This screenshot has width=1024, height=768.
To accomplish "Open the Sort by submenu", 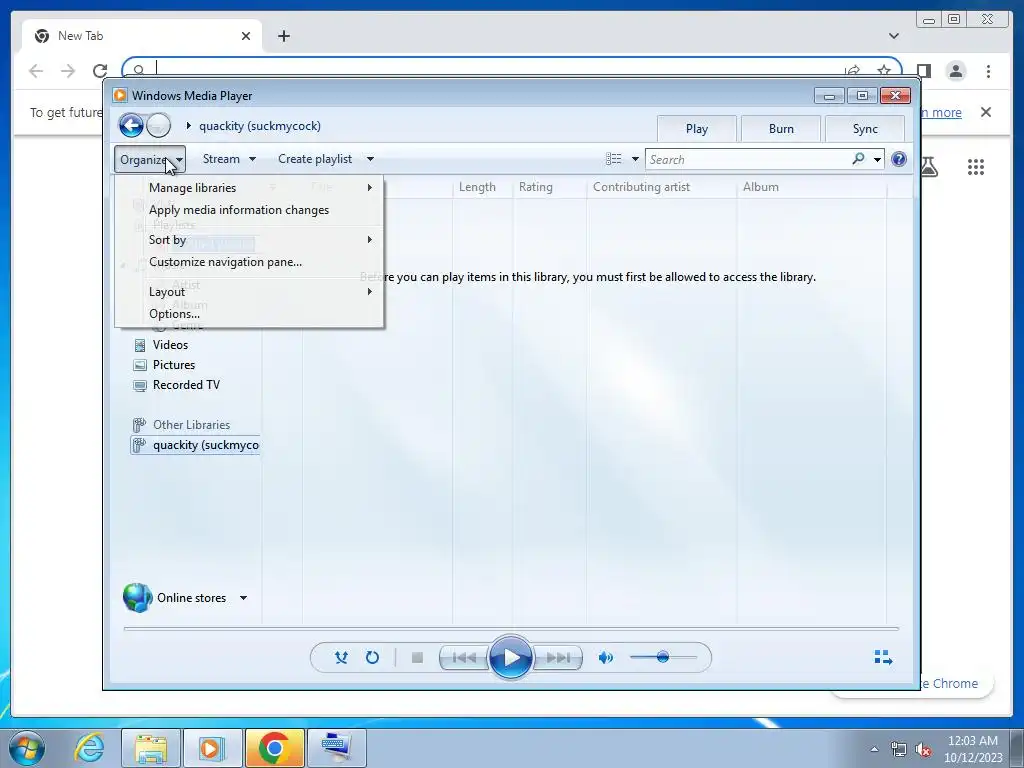I will tap(249, 240).
